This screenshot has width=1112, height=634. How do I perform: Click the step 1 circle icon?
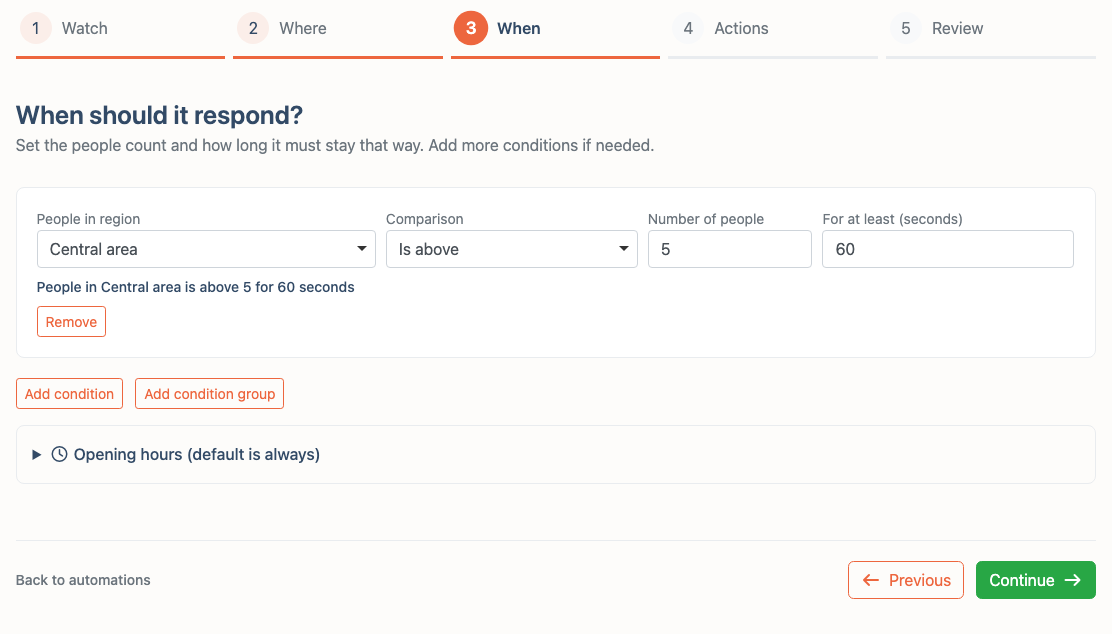pyautogui.click(x=35, y=28)
